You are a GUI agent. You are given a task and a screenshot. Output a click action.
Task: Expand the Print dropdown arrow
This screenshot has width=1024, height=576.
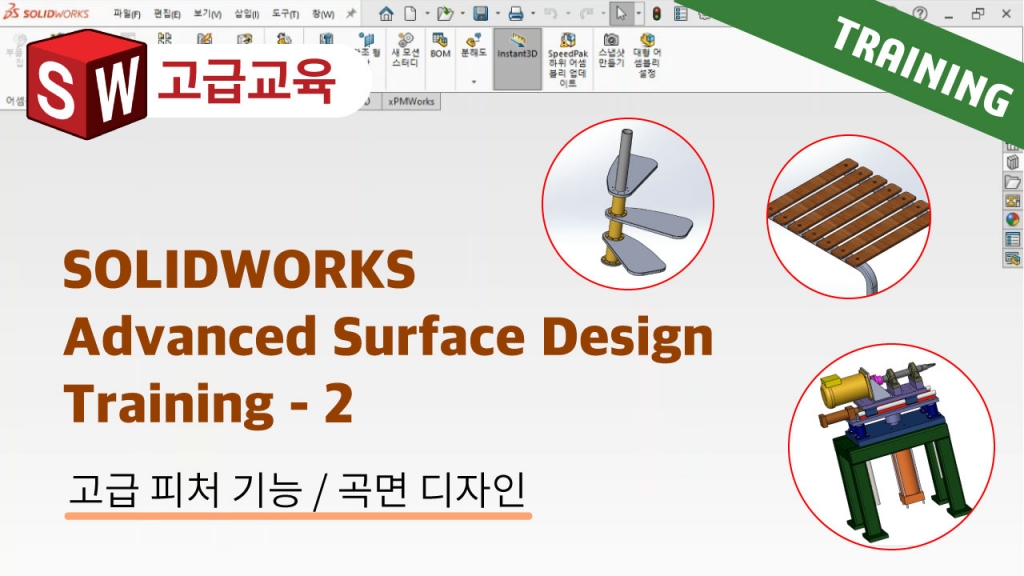533,13
